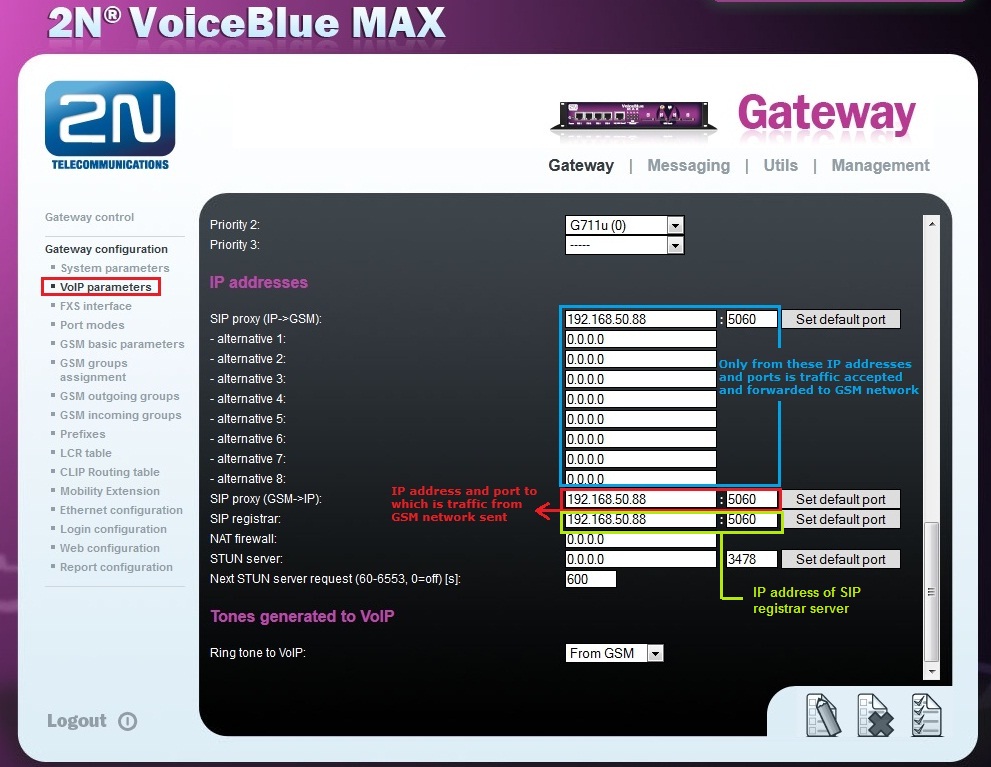
Task: Click the scrollbar down arrow
Action: [x=932, y=670]
